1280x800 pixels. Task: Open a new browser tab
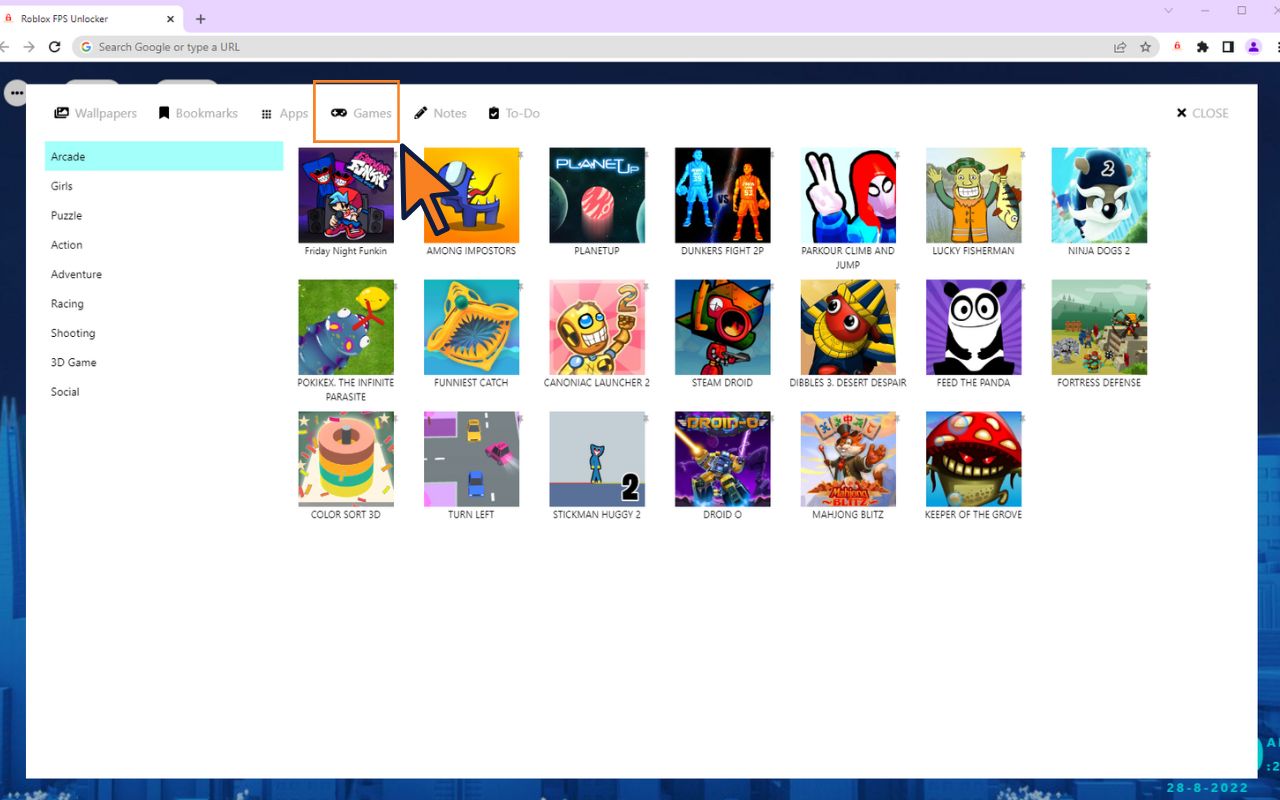(x=201, y=19)
